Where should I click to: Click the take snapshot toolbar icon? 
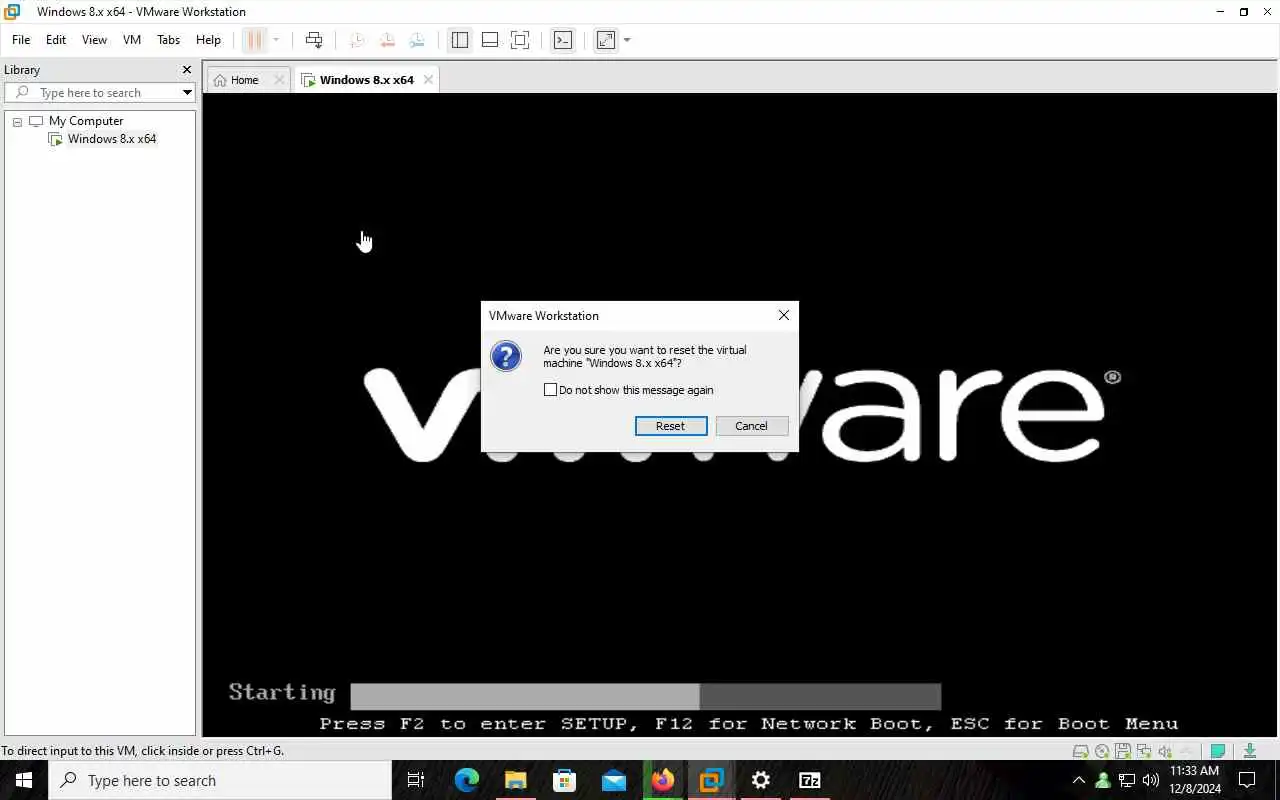coord(357,40)
